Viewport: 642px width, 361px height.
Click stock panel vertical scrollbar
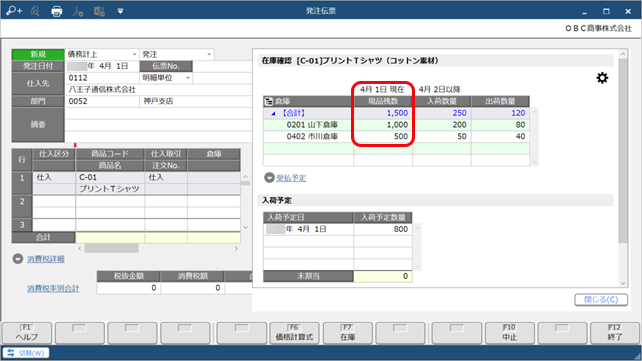tap(623, 151)
